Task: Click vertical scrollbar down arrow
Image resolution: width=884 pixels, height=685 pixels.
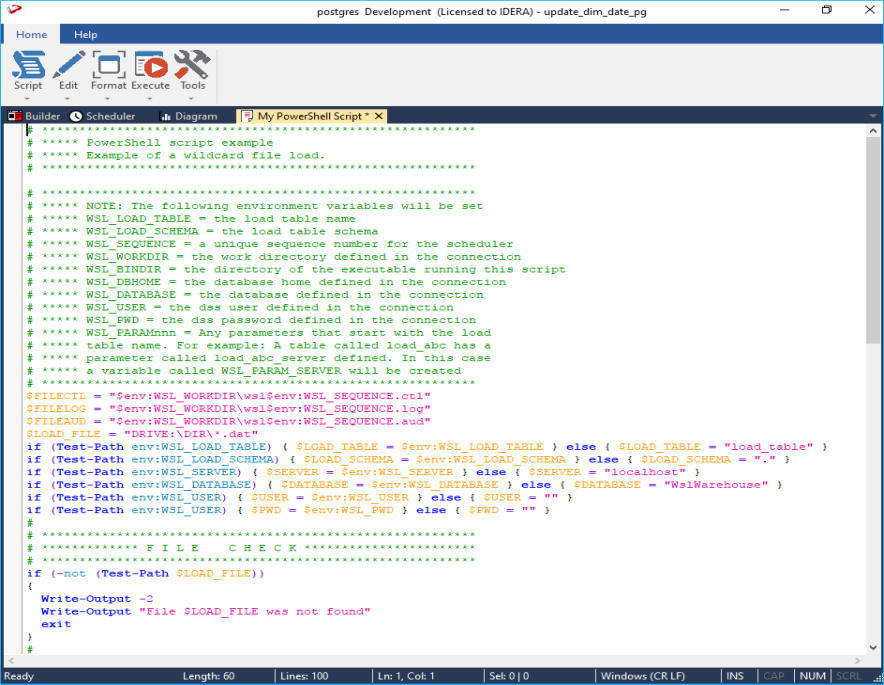Action: click(873, 648)
